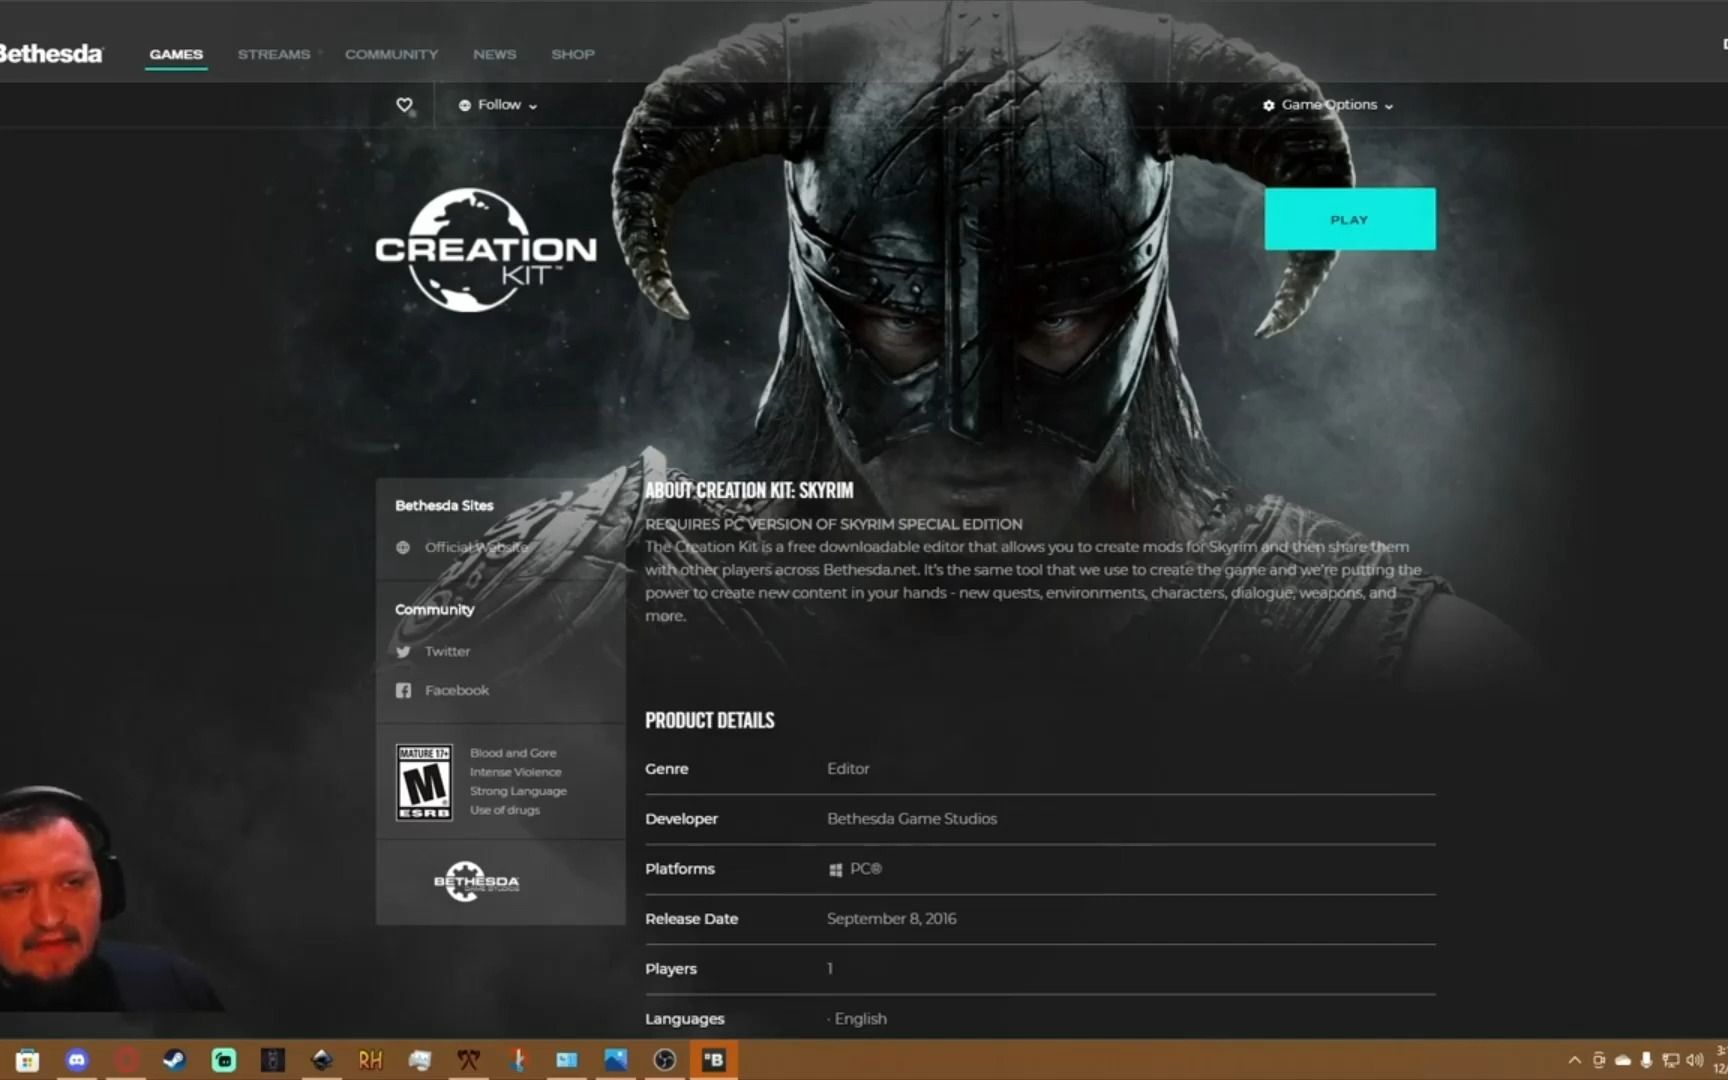This screenshot has height=1080, width=1728.
Task: Open Discord from the taskbar
Action: click(x=77, y=1060)
